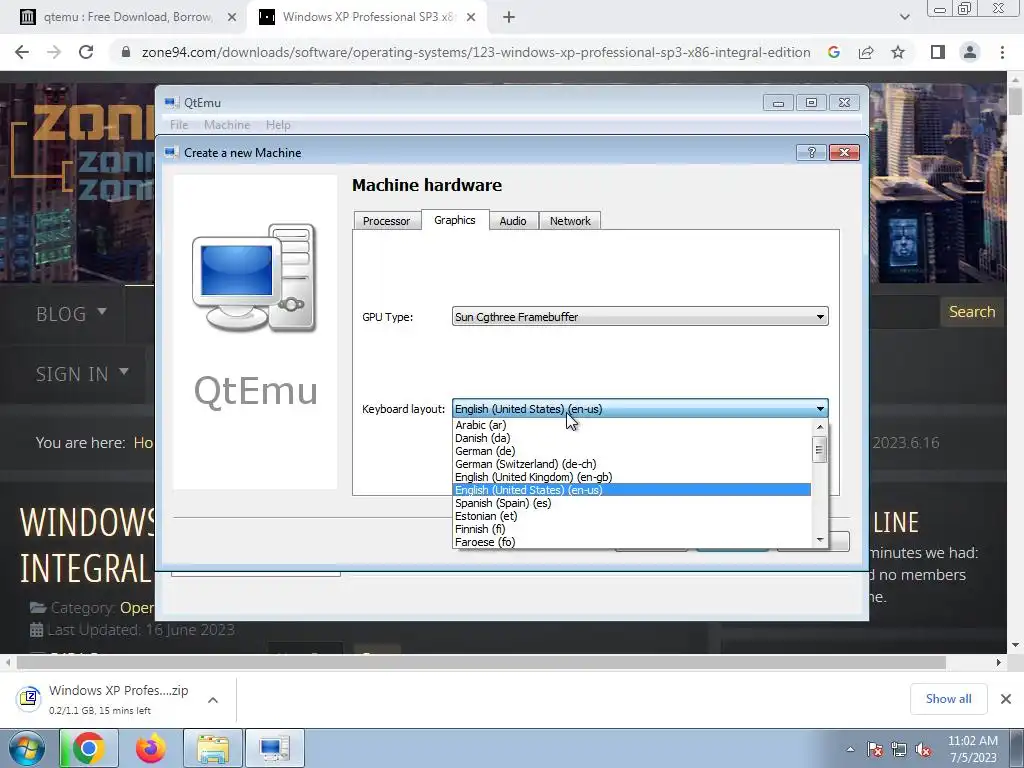Pick Finnish (fi) keyboard layout
Image resolution: width=1024 pixels, height=768 pixels.
tap(632, 529)
